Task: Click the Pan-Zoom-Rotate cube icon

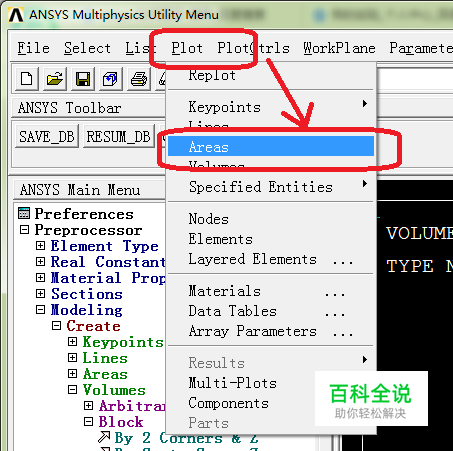Action: click(x=110, y=79)
